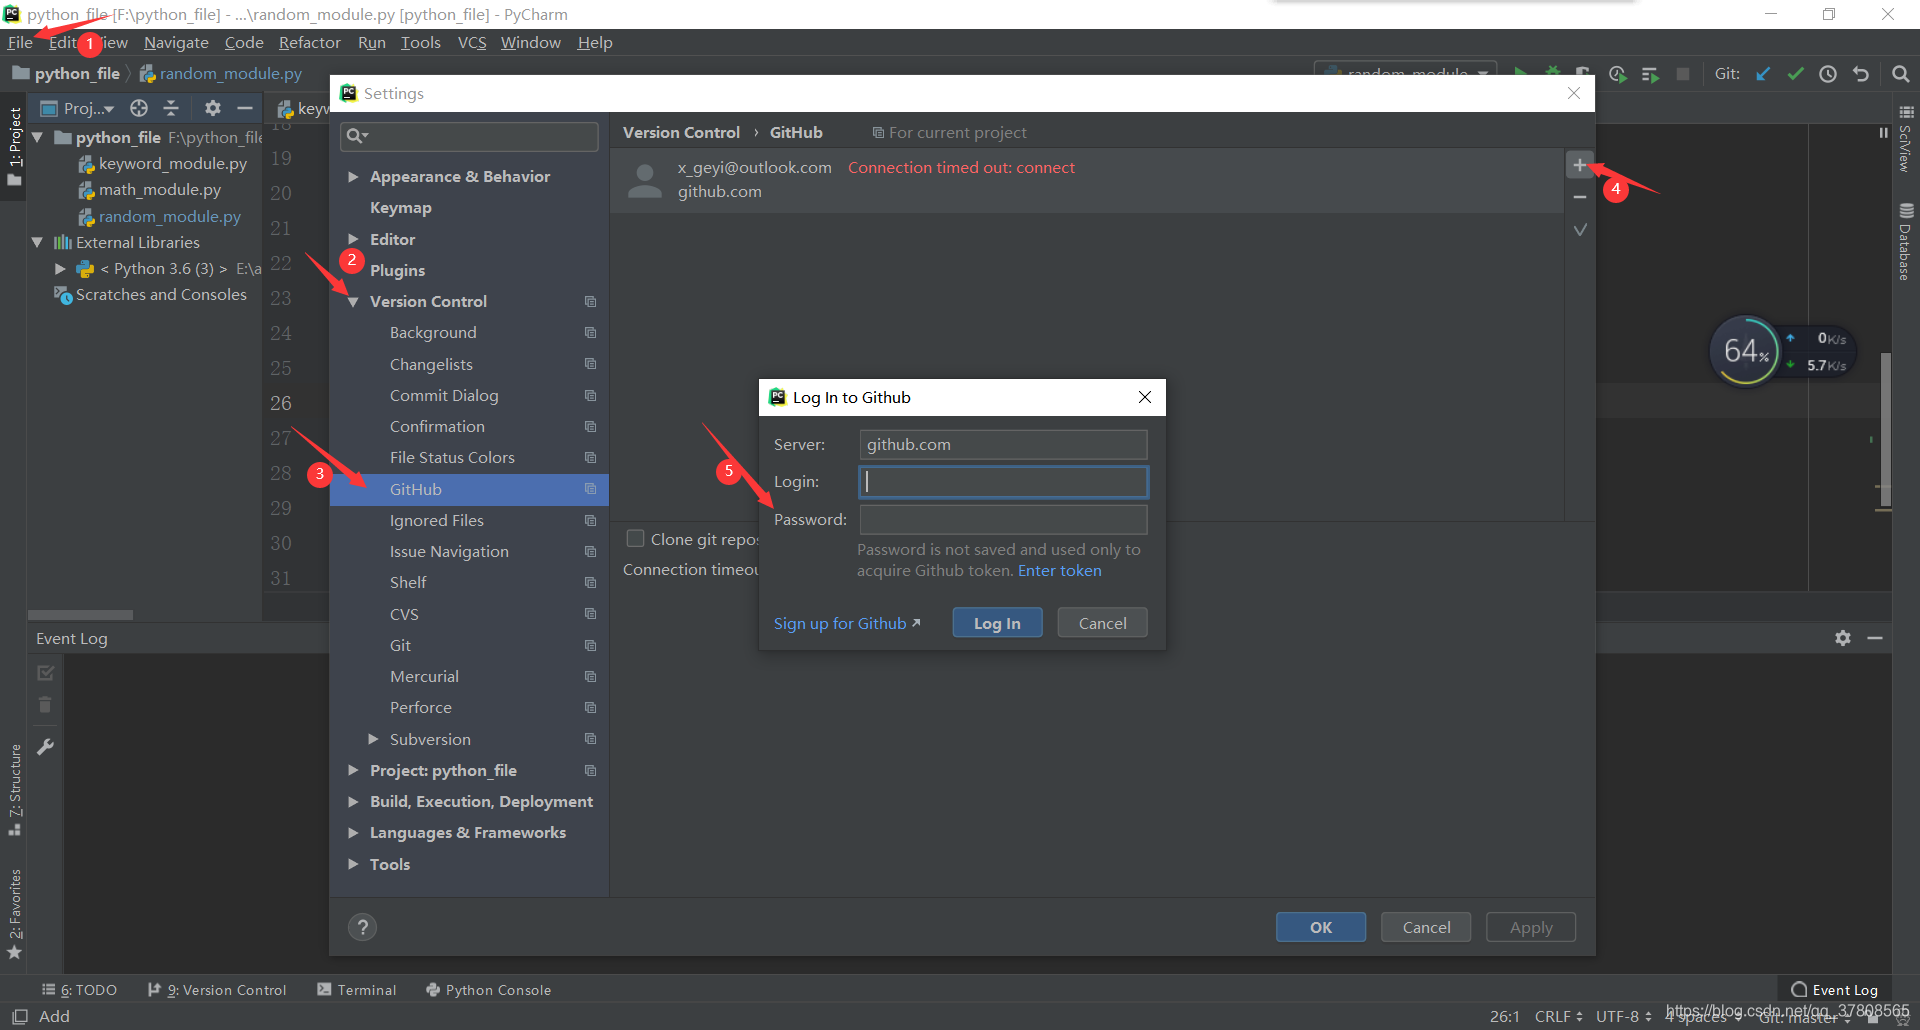Expand Build, Execution, Deployment section
The image size is (1920, 1030).
[353, 802]
